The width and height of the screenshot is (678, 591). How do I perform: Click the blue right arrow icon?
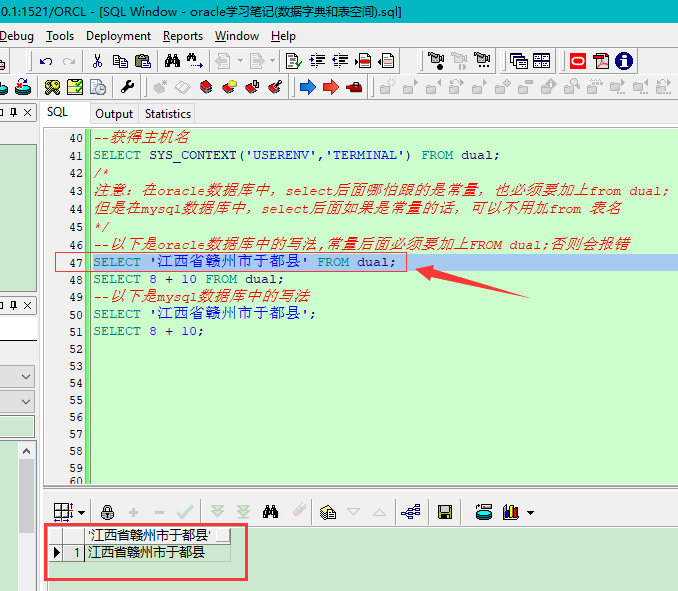pyautogui.click(x=308, y=87)
